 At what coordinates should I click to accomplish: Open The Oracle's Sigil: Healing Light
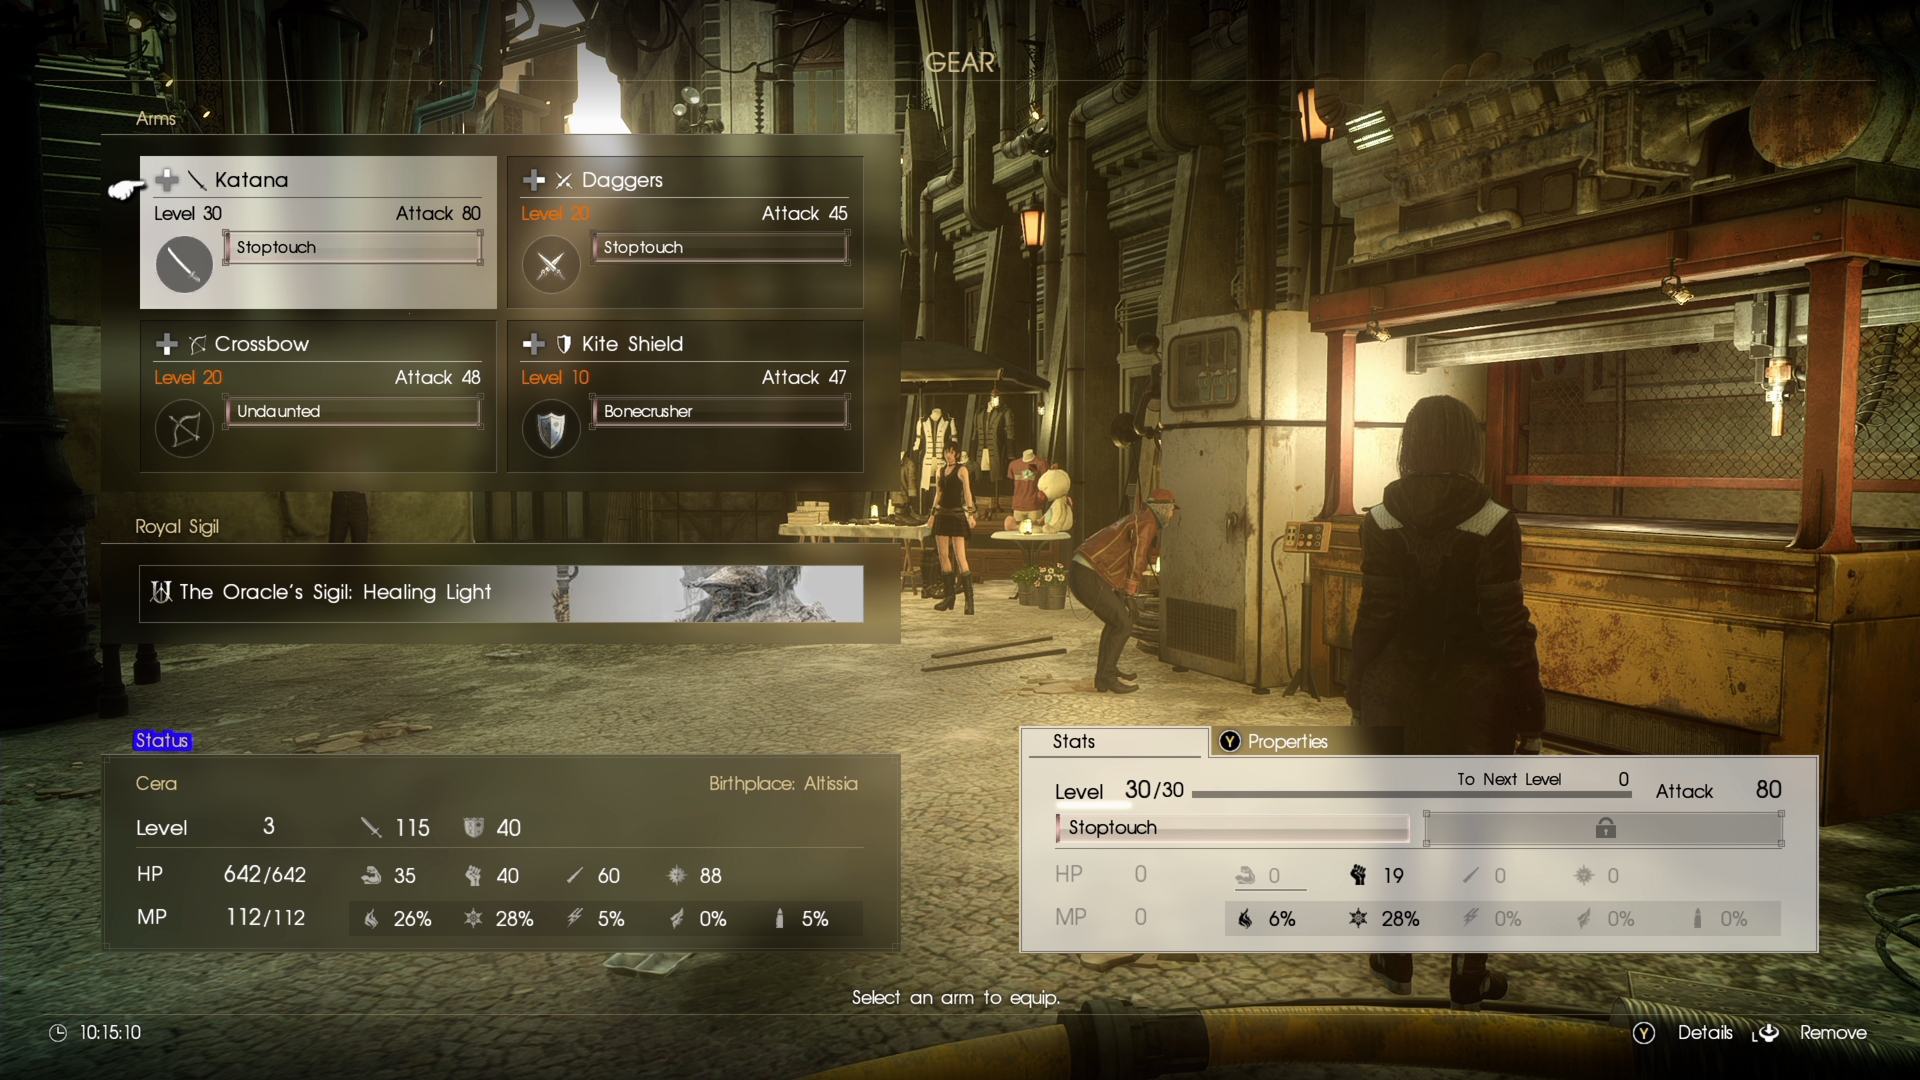501,593
